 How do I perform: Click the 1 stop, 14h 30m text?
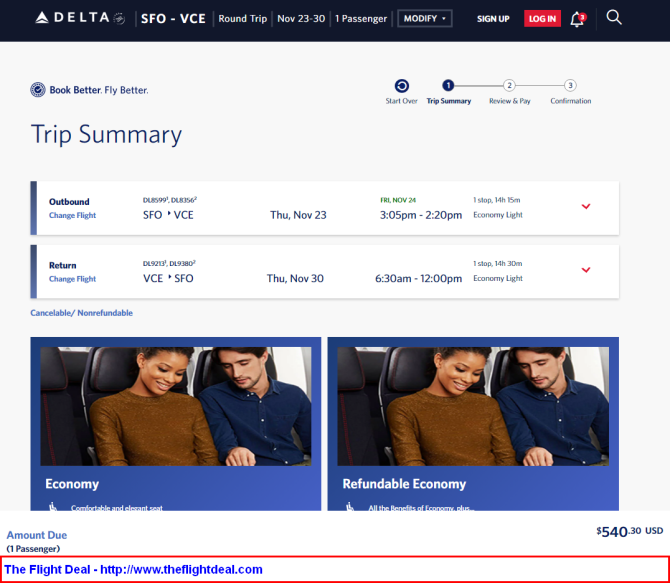point(497,263)
